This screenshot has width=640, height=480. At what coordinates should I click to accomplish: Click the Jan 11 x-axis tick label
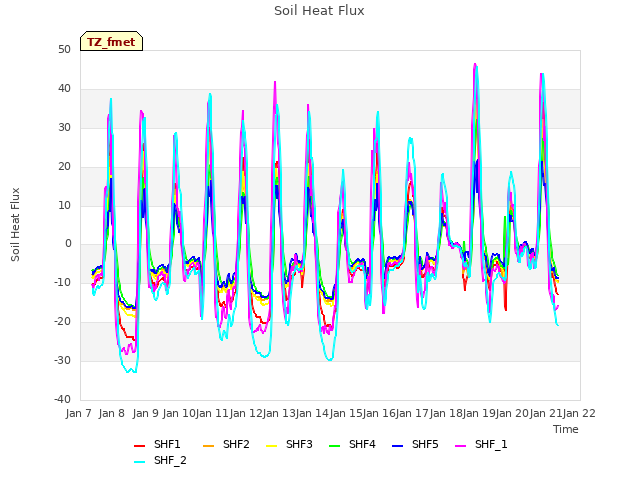click(212, 413)
